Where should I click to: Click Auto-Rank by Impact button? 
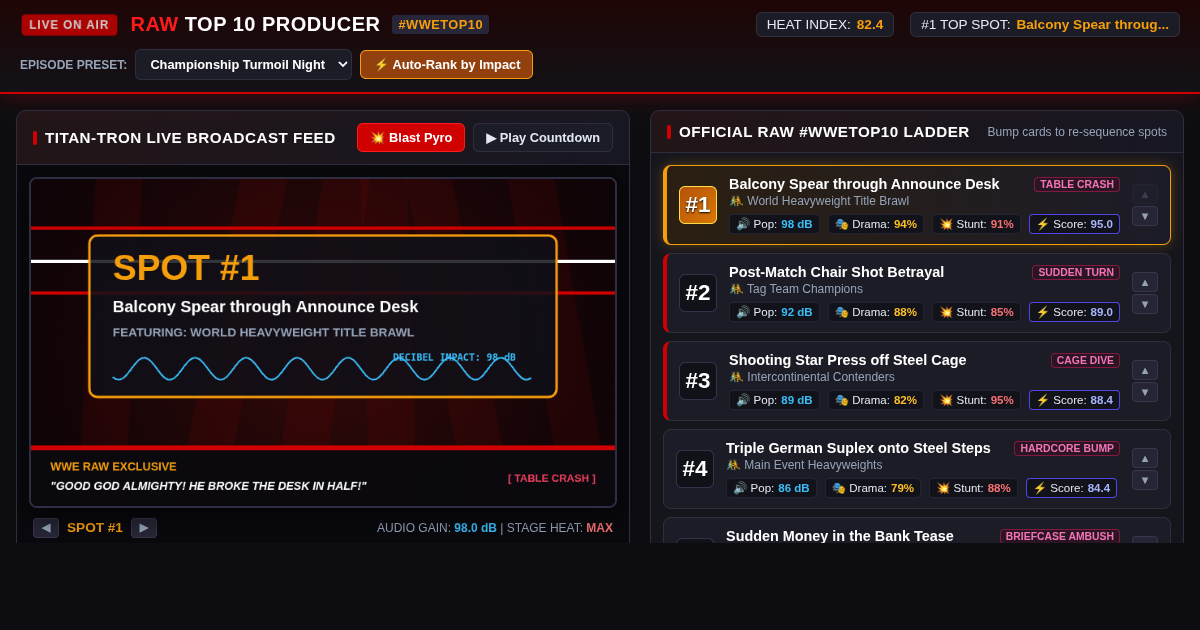446,64
